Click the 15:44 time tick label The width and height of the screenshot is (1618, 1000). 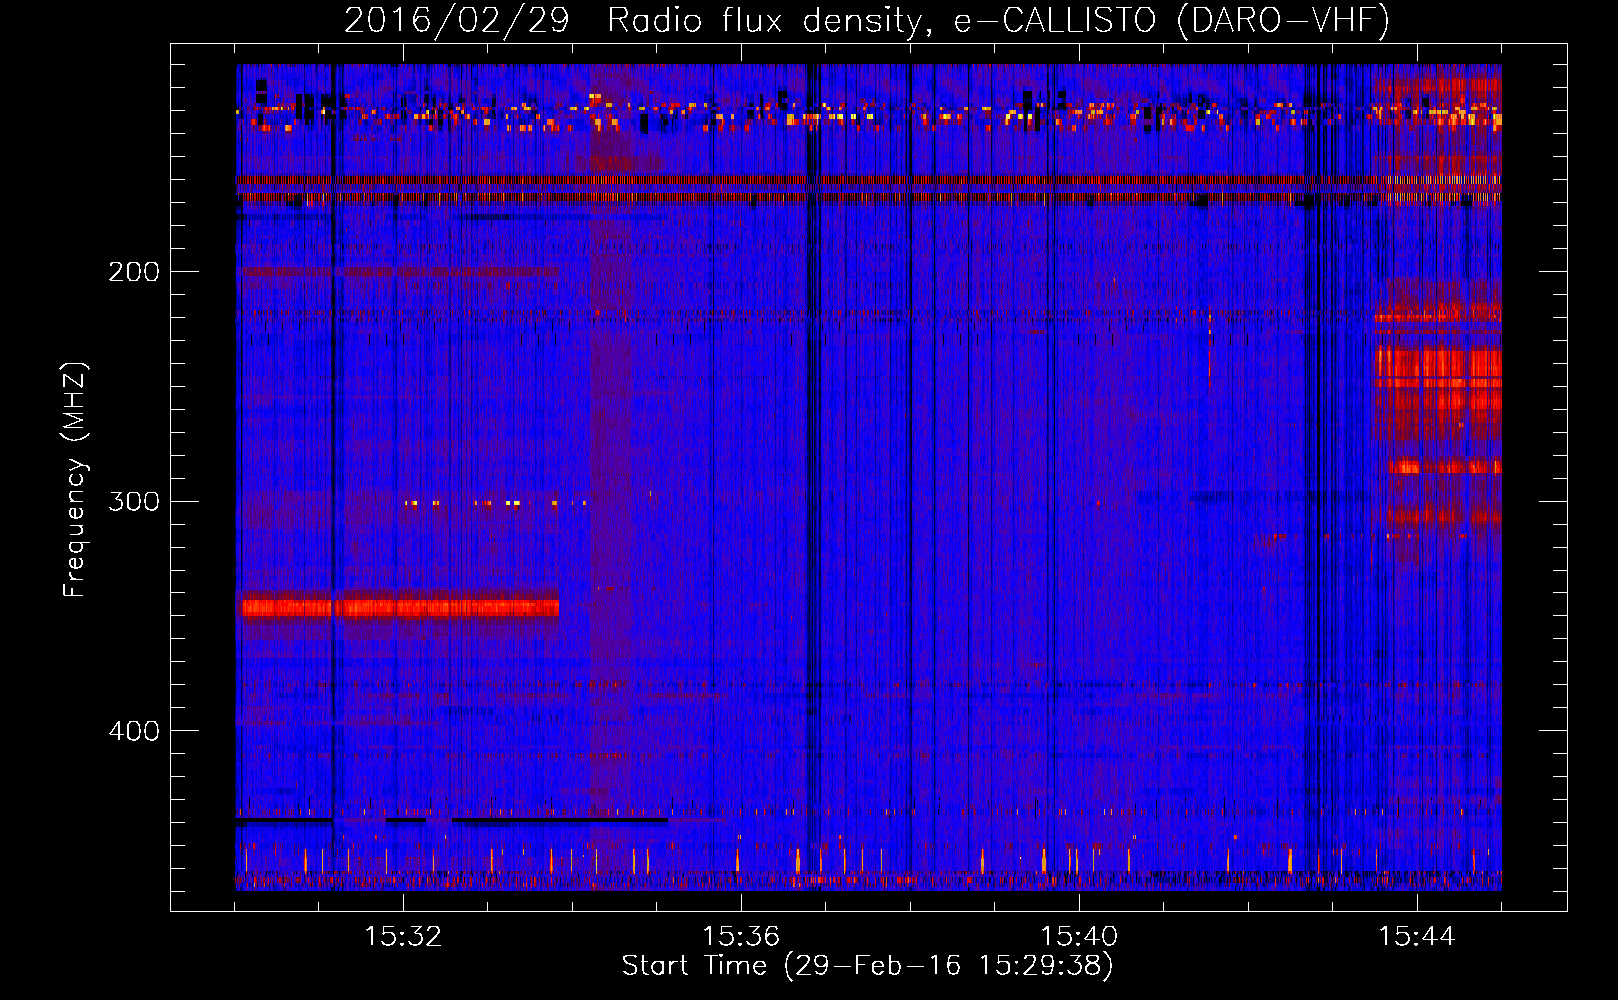click(x=1417, y=937)
